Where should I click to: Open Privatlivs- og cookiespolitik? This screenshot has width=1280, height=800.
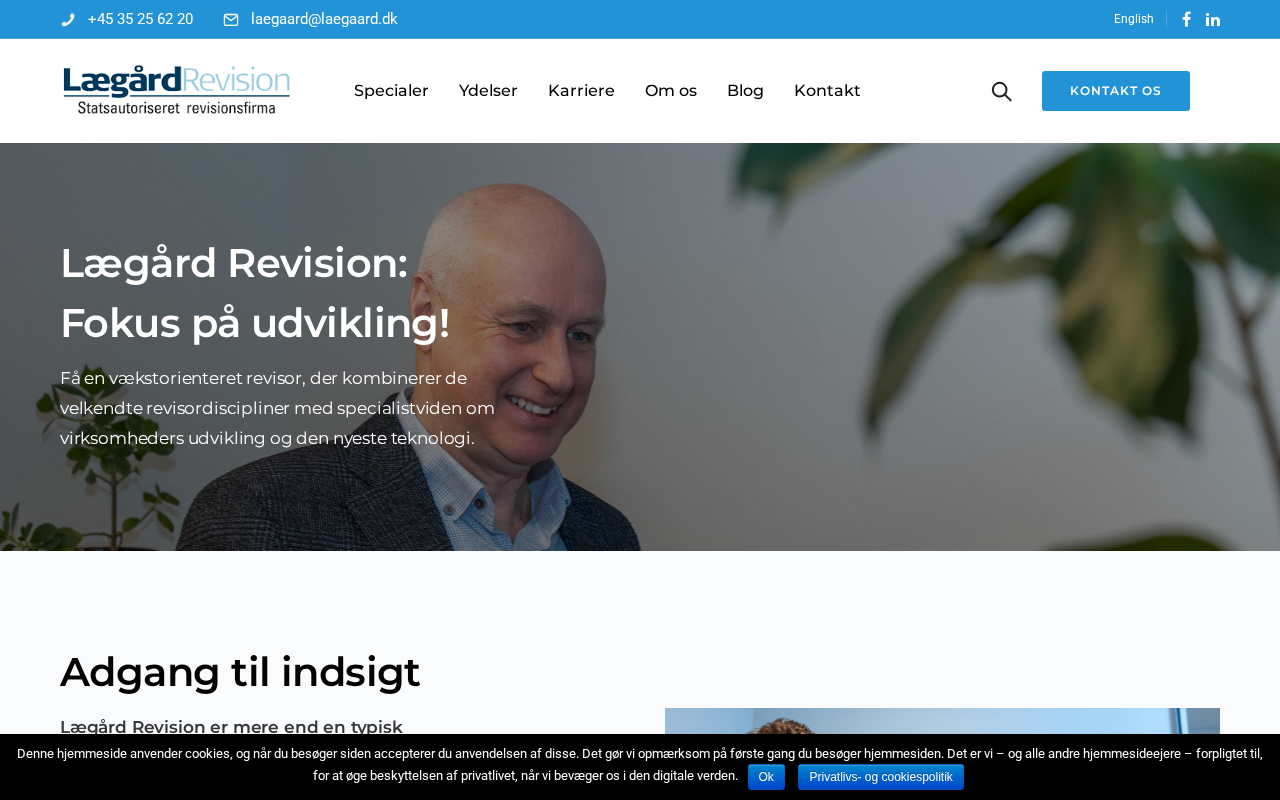[x=881, y=777]
